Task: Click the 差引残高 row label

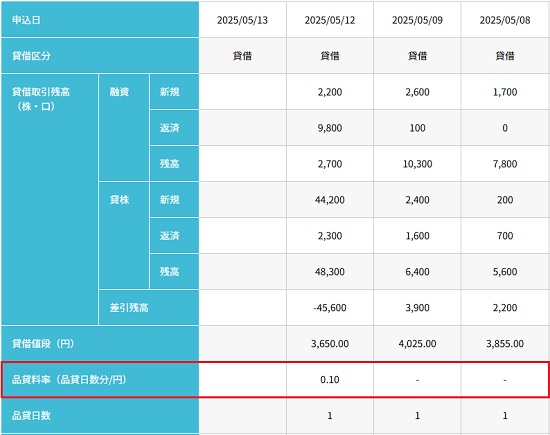Action: (x=149, y=308)
